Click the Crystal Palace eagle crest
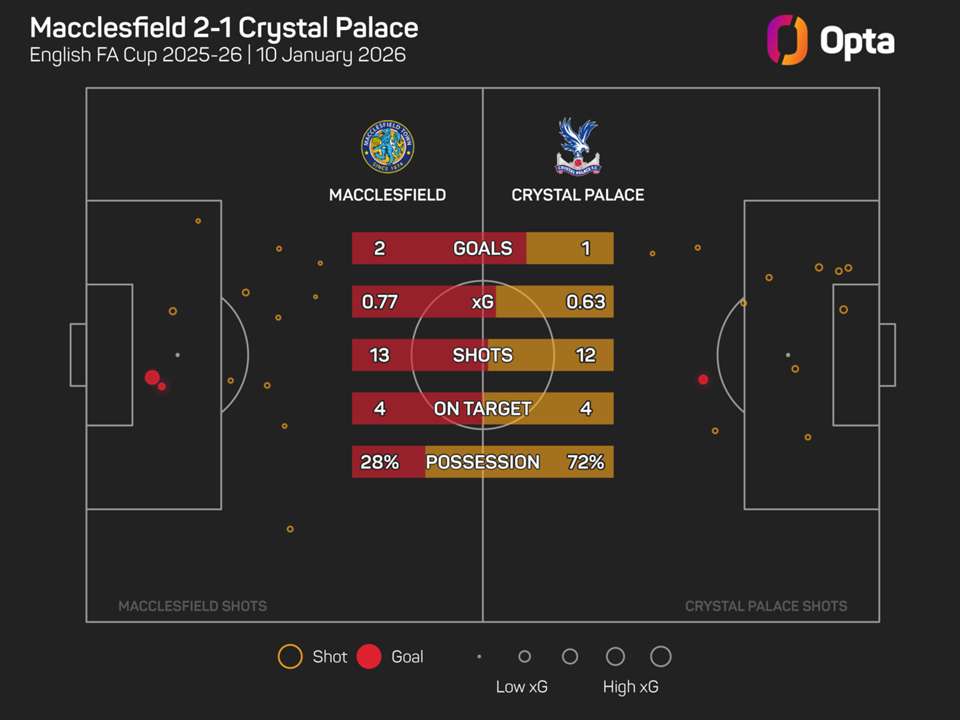Viewport: 960px width, 720px height. click(577, 147)
